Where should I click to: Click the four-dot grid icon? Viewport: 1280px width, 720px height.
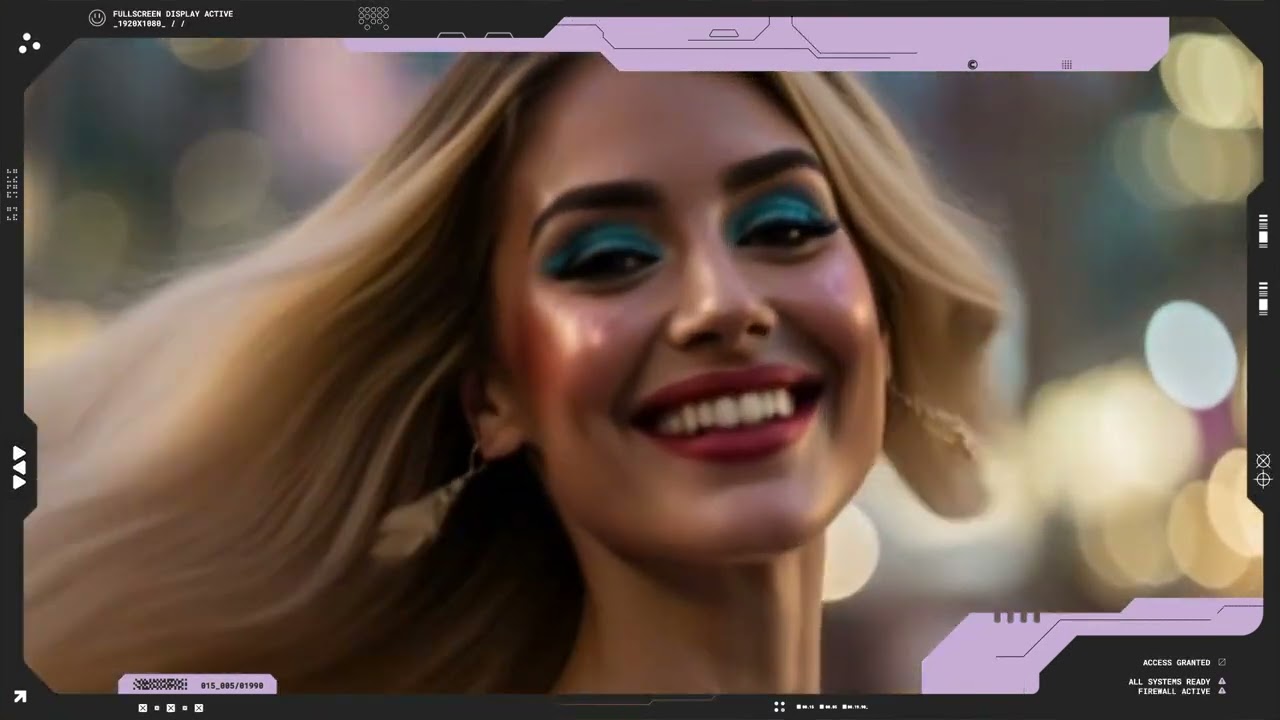pos(779,707)
